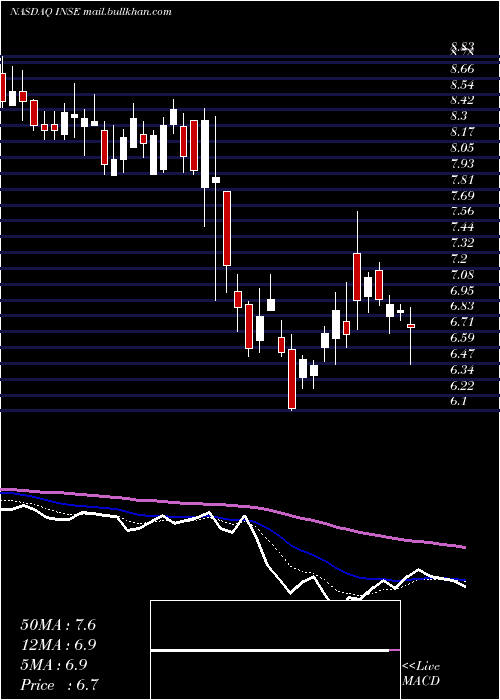Select the 6.34 price axis label
The image size is (500, 700).
[x=462, y=370]
